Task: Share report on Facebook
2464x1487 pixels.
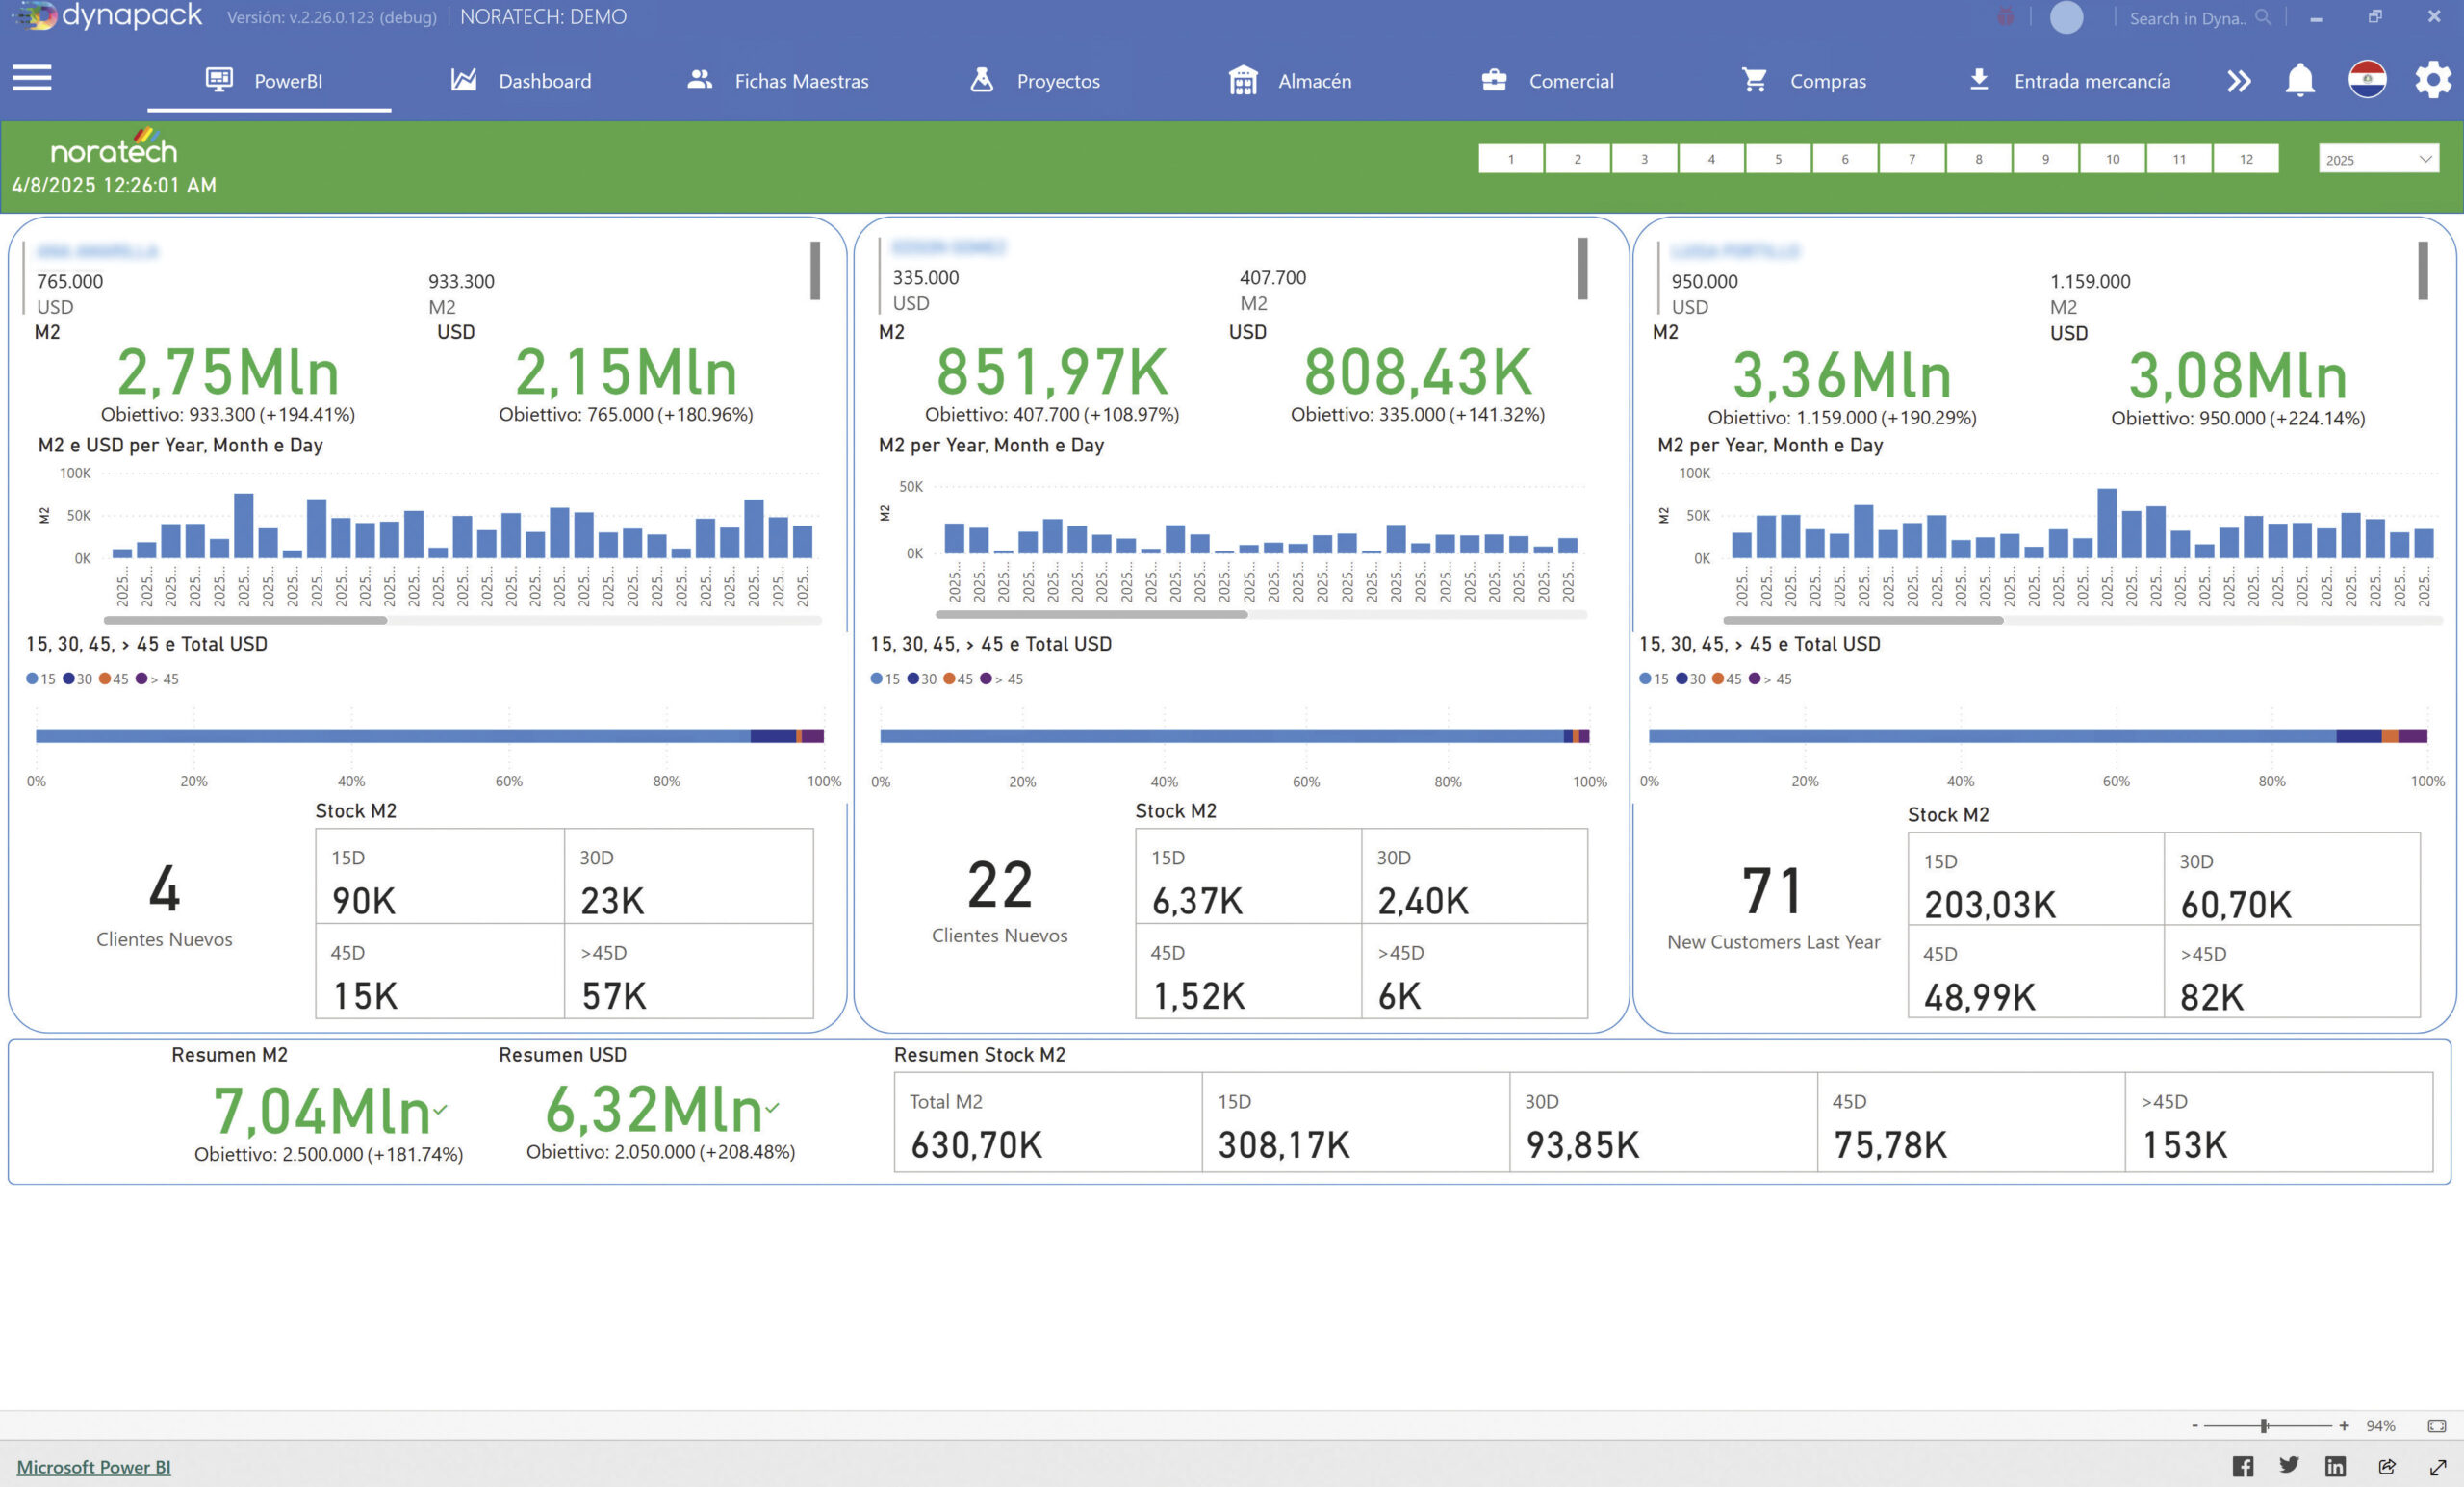Action: (2243, 1466)
